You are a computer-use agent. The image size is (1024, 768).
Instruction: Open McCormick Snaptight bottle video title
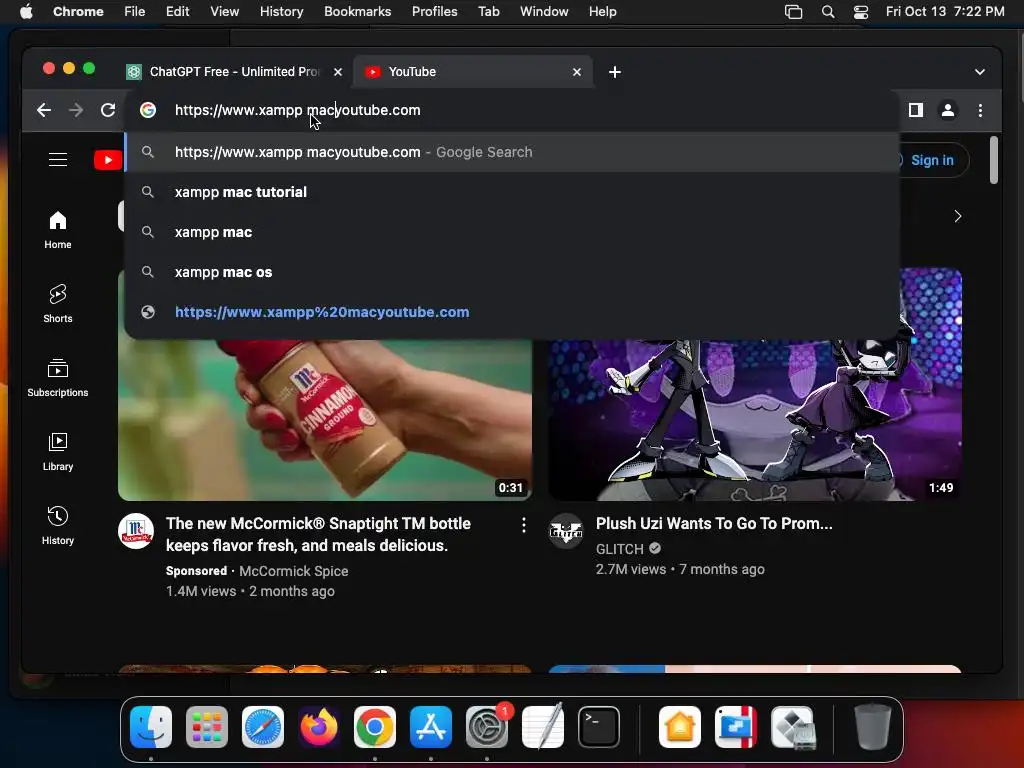click(x=318, y=534)
